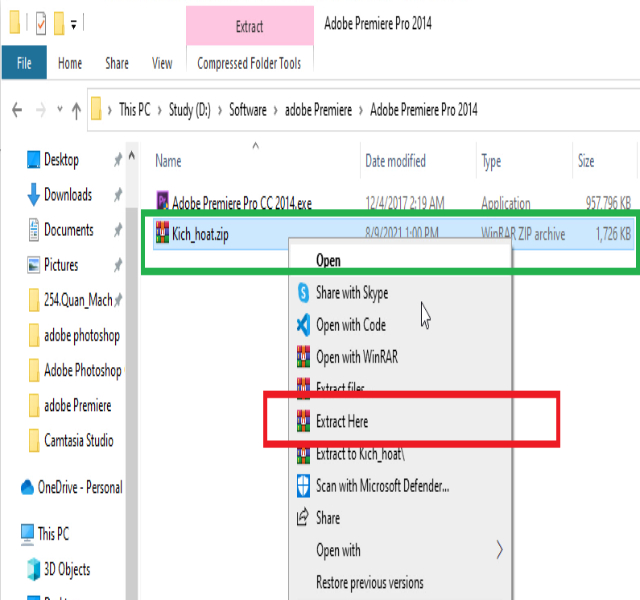Open Downloads in the navigation pane
Screen dimensions: 640x600
[68, 195]
